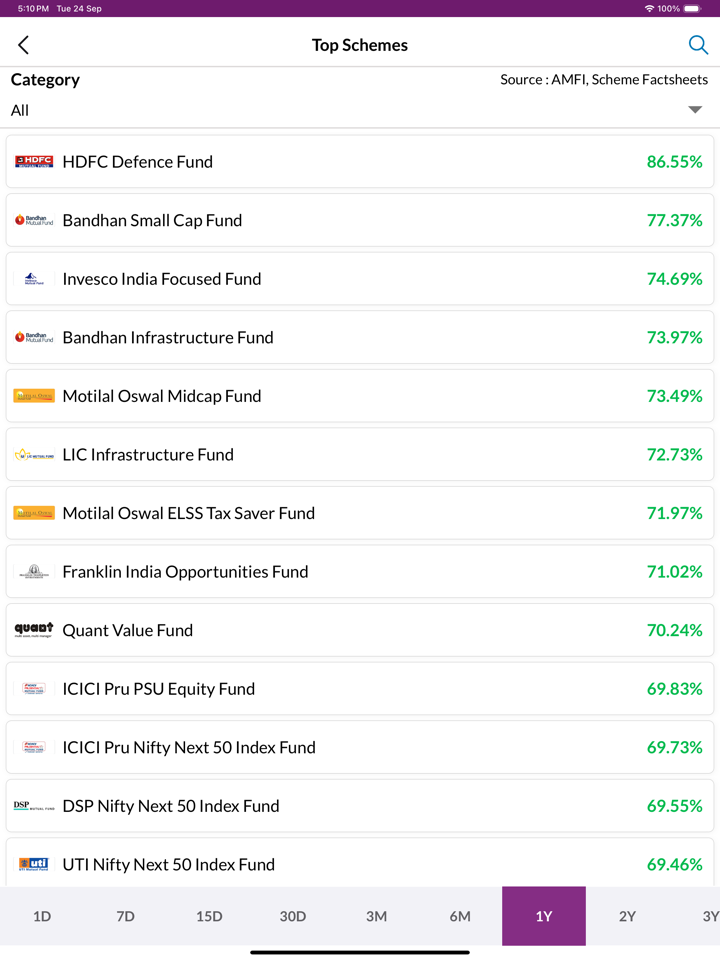Open Bandhan Small Cap Fund

(x=152, y=220)
